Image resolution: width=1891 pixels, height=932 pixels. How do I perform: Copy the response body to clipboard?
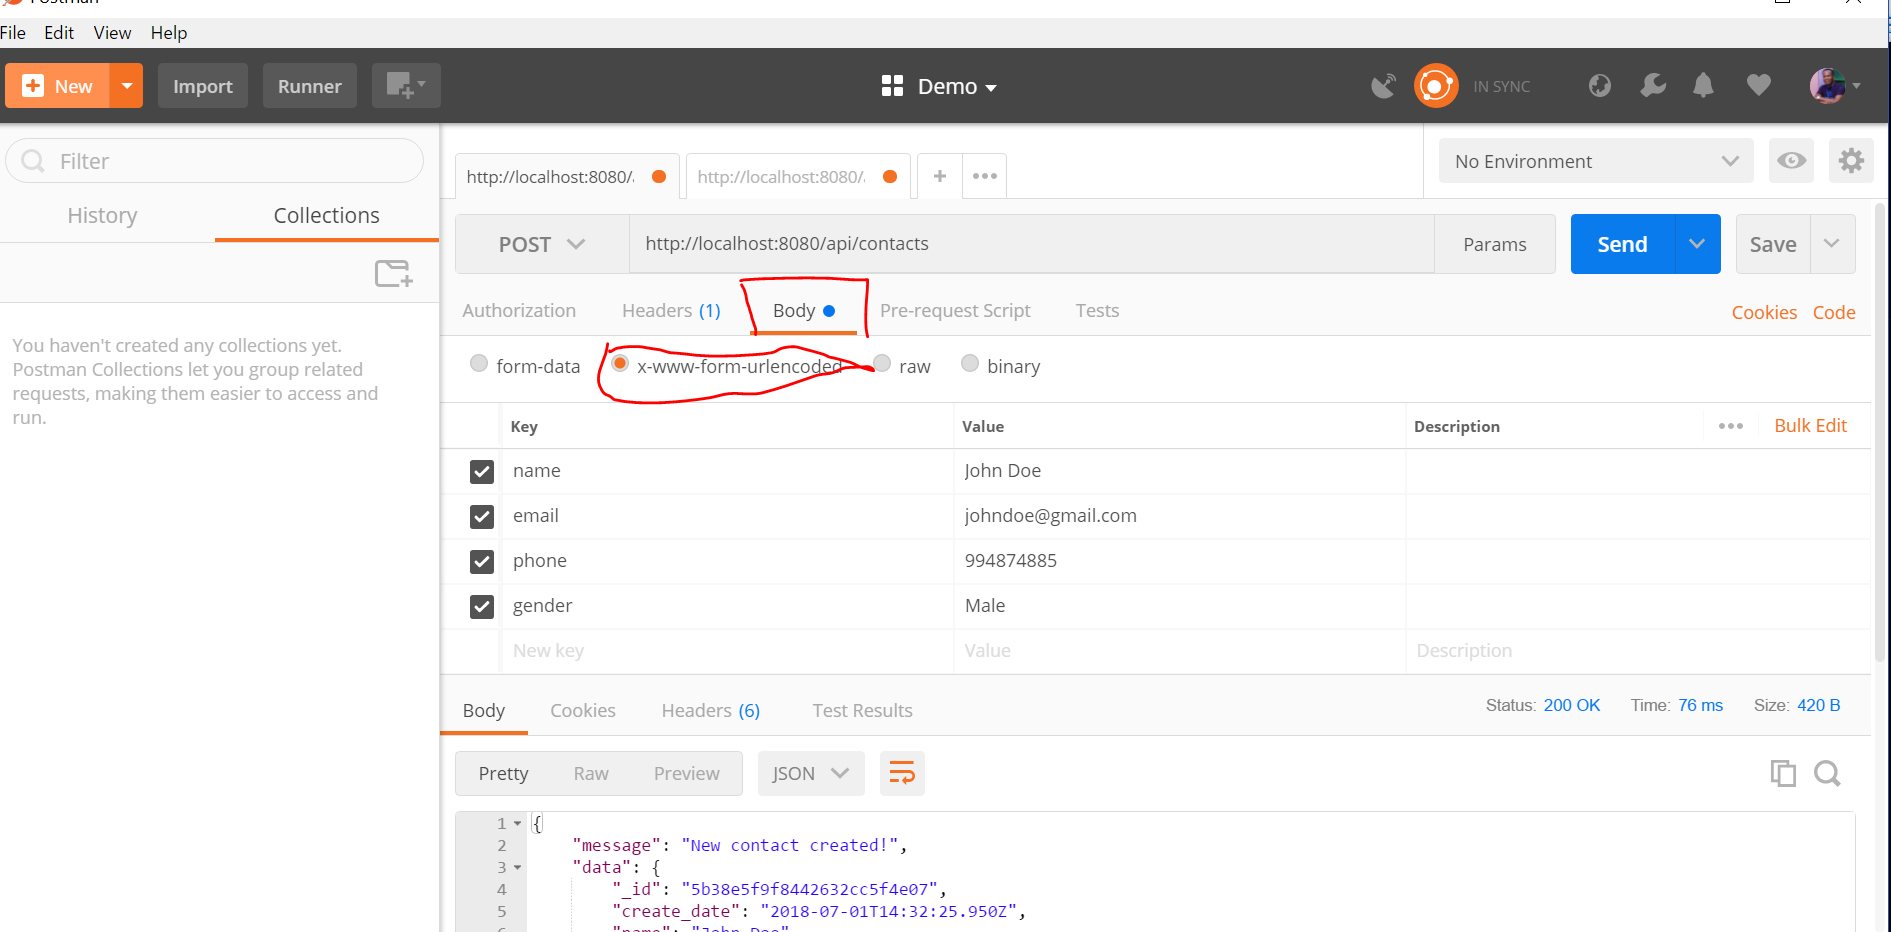click(1783, 773)
